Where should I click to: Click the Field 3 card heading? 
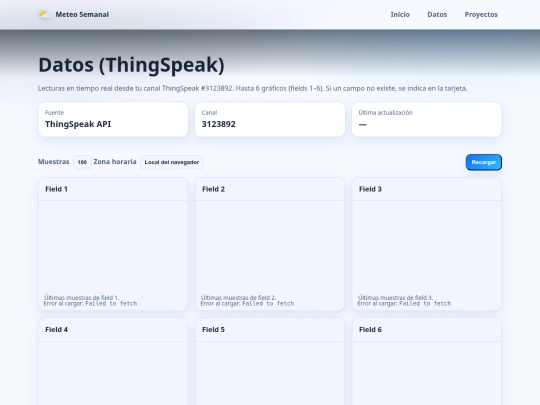click(x=370, y=189)
